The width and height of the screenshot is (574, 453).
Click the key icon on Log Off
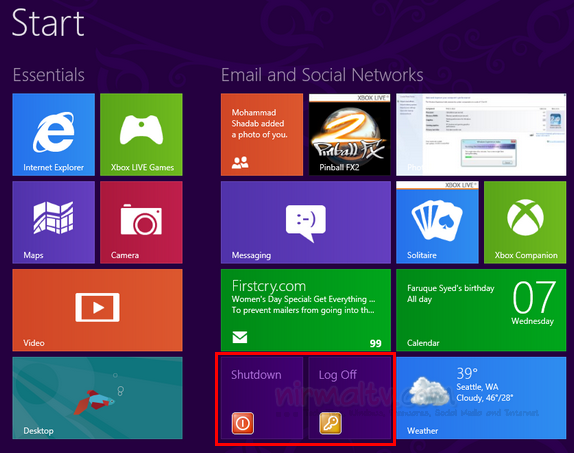click(331, 423)
